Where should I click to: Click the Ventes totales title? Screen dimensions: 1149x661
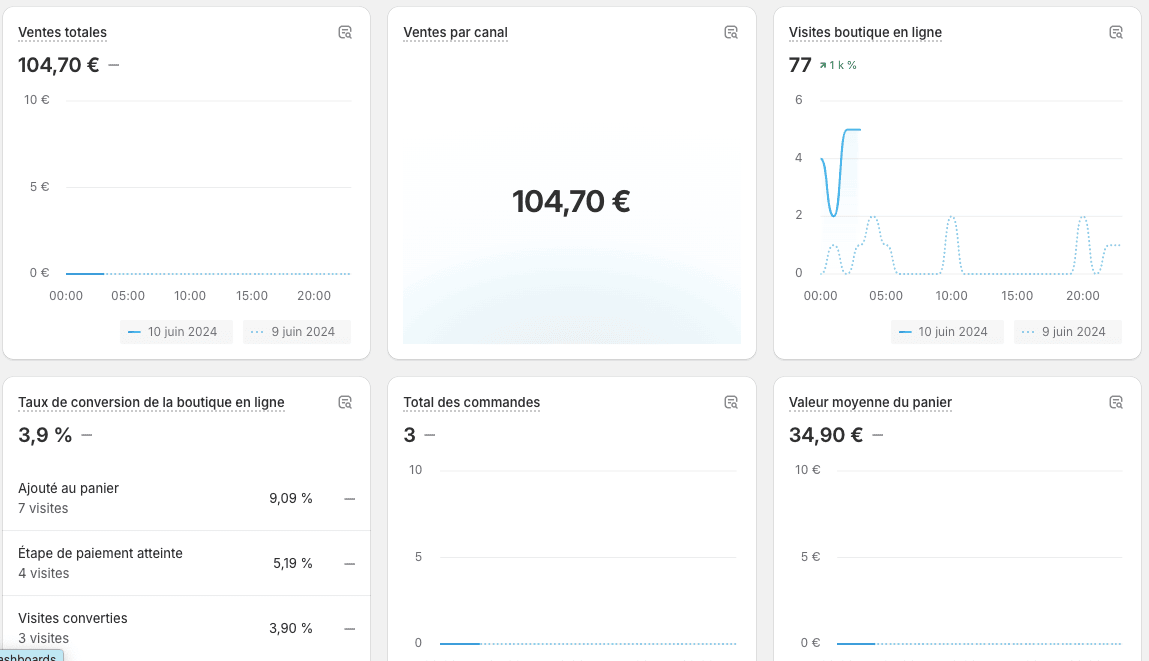[62, 32]
